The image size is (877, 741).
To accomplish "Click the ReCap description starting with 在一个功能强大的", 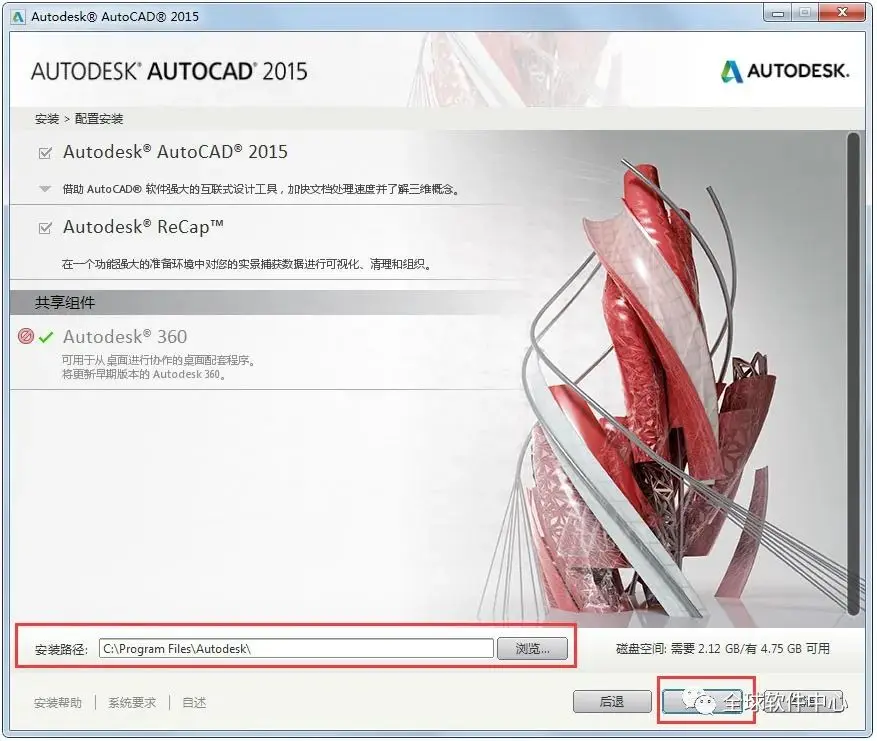I will click(247, 264).
